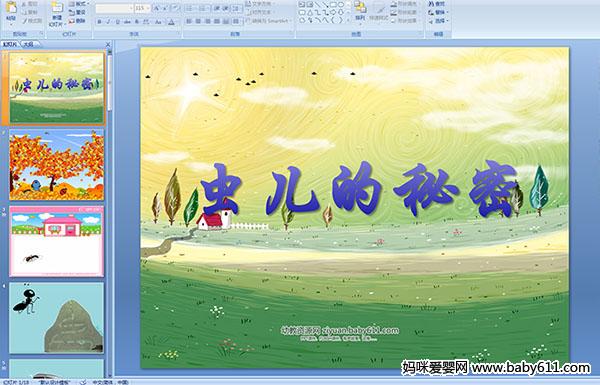
Task: Click the font color button
Action: (171, 22)
